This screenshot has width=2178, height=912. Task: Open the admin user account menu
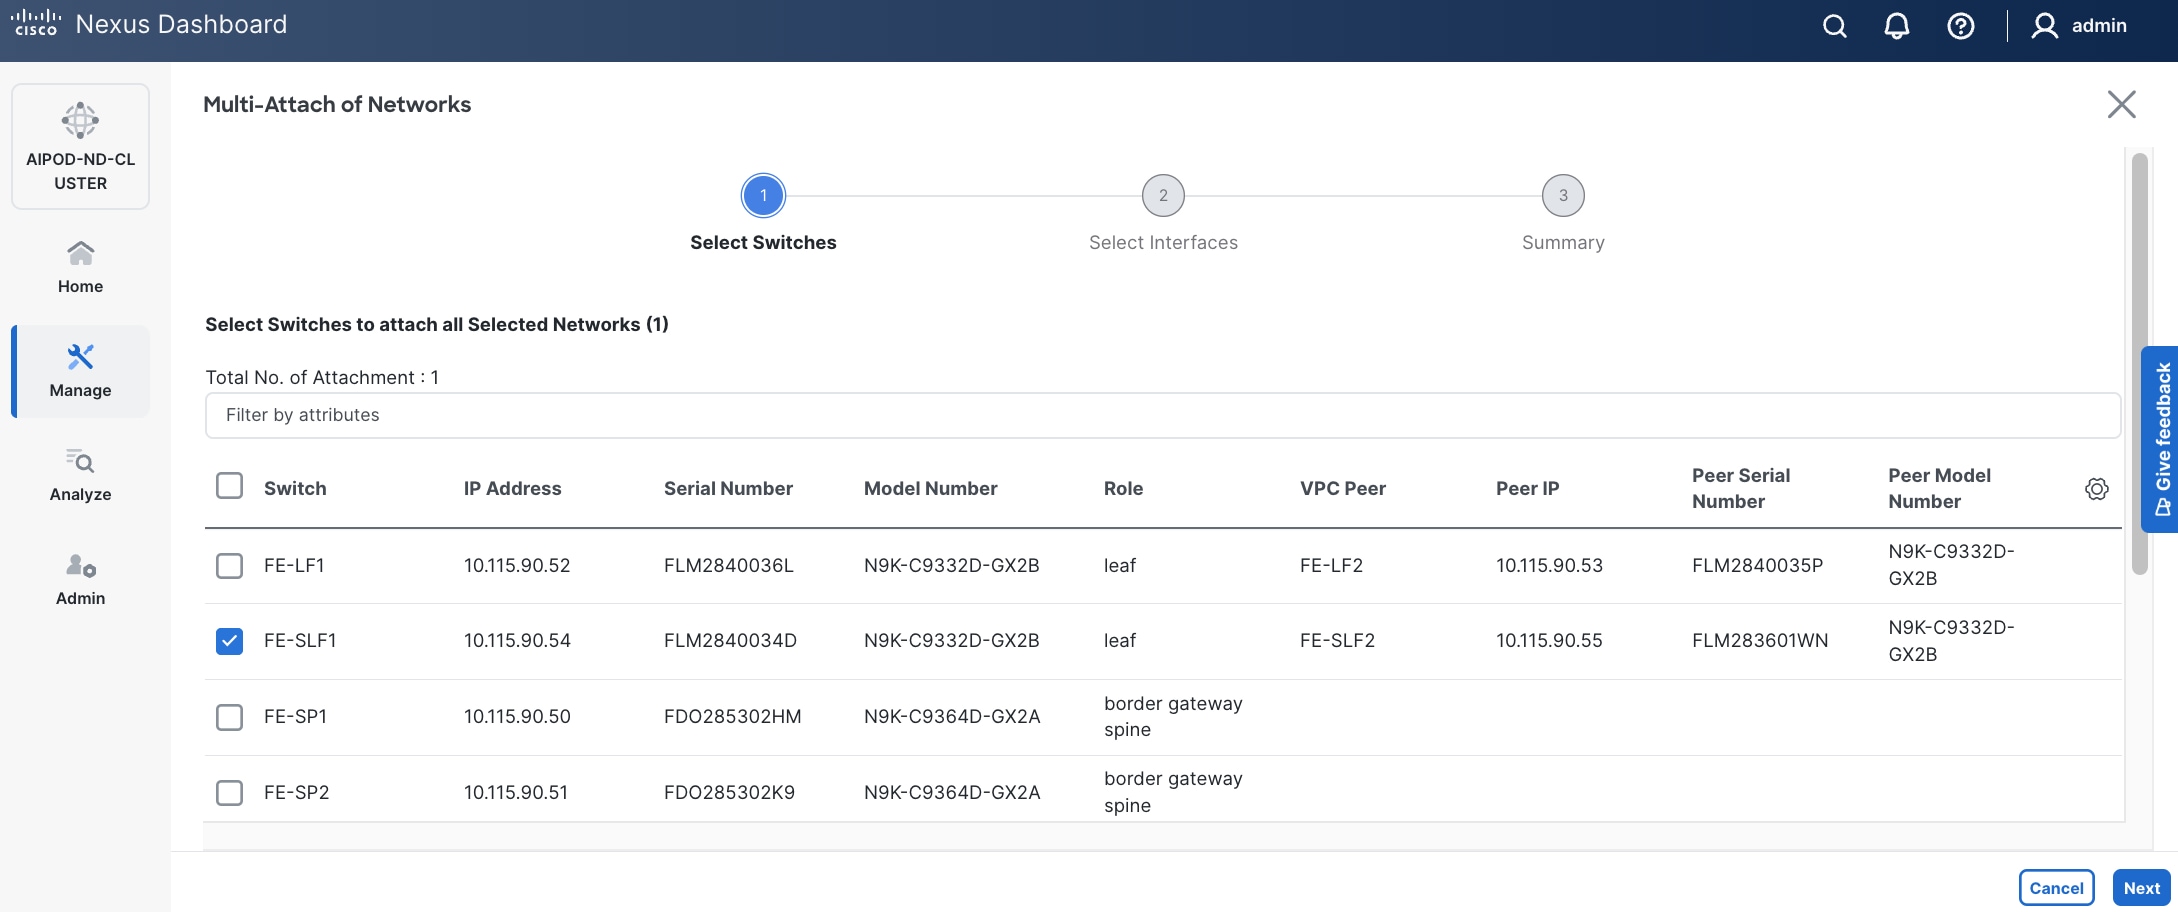tap(2079, 26)
